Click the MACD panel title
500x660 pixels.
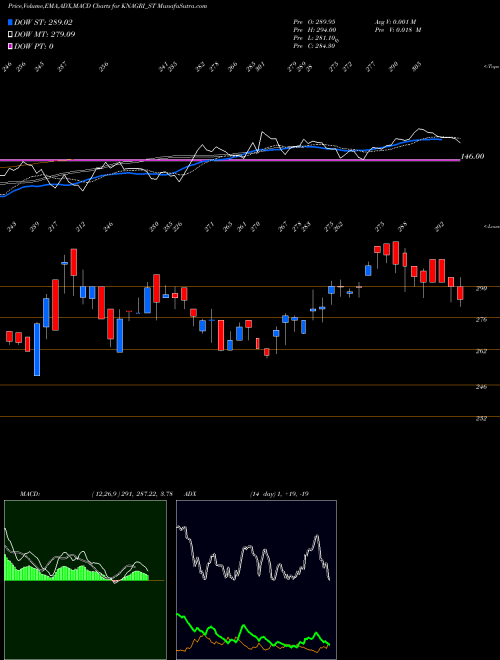pyautogui.click(x=29, y=494)
